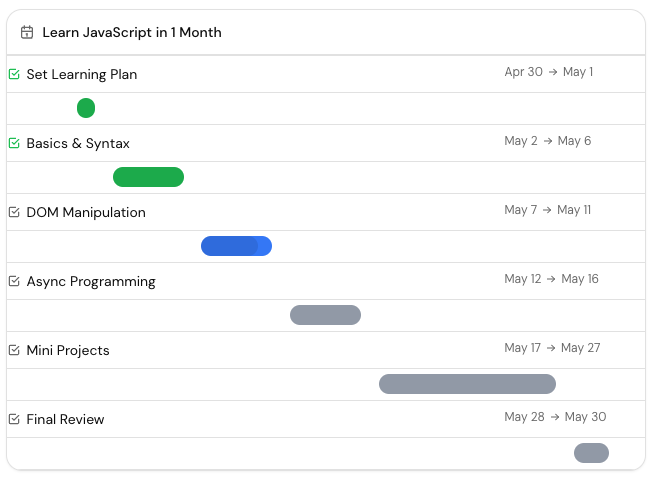650x477 pixels.
Task: Click the calendar icon beside the title
Action: click(x=27, y=32)
